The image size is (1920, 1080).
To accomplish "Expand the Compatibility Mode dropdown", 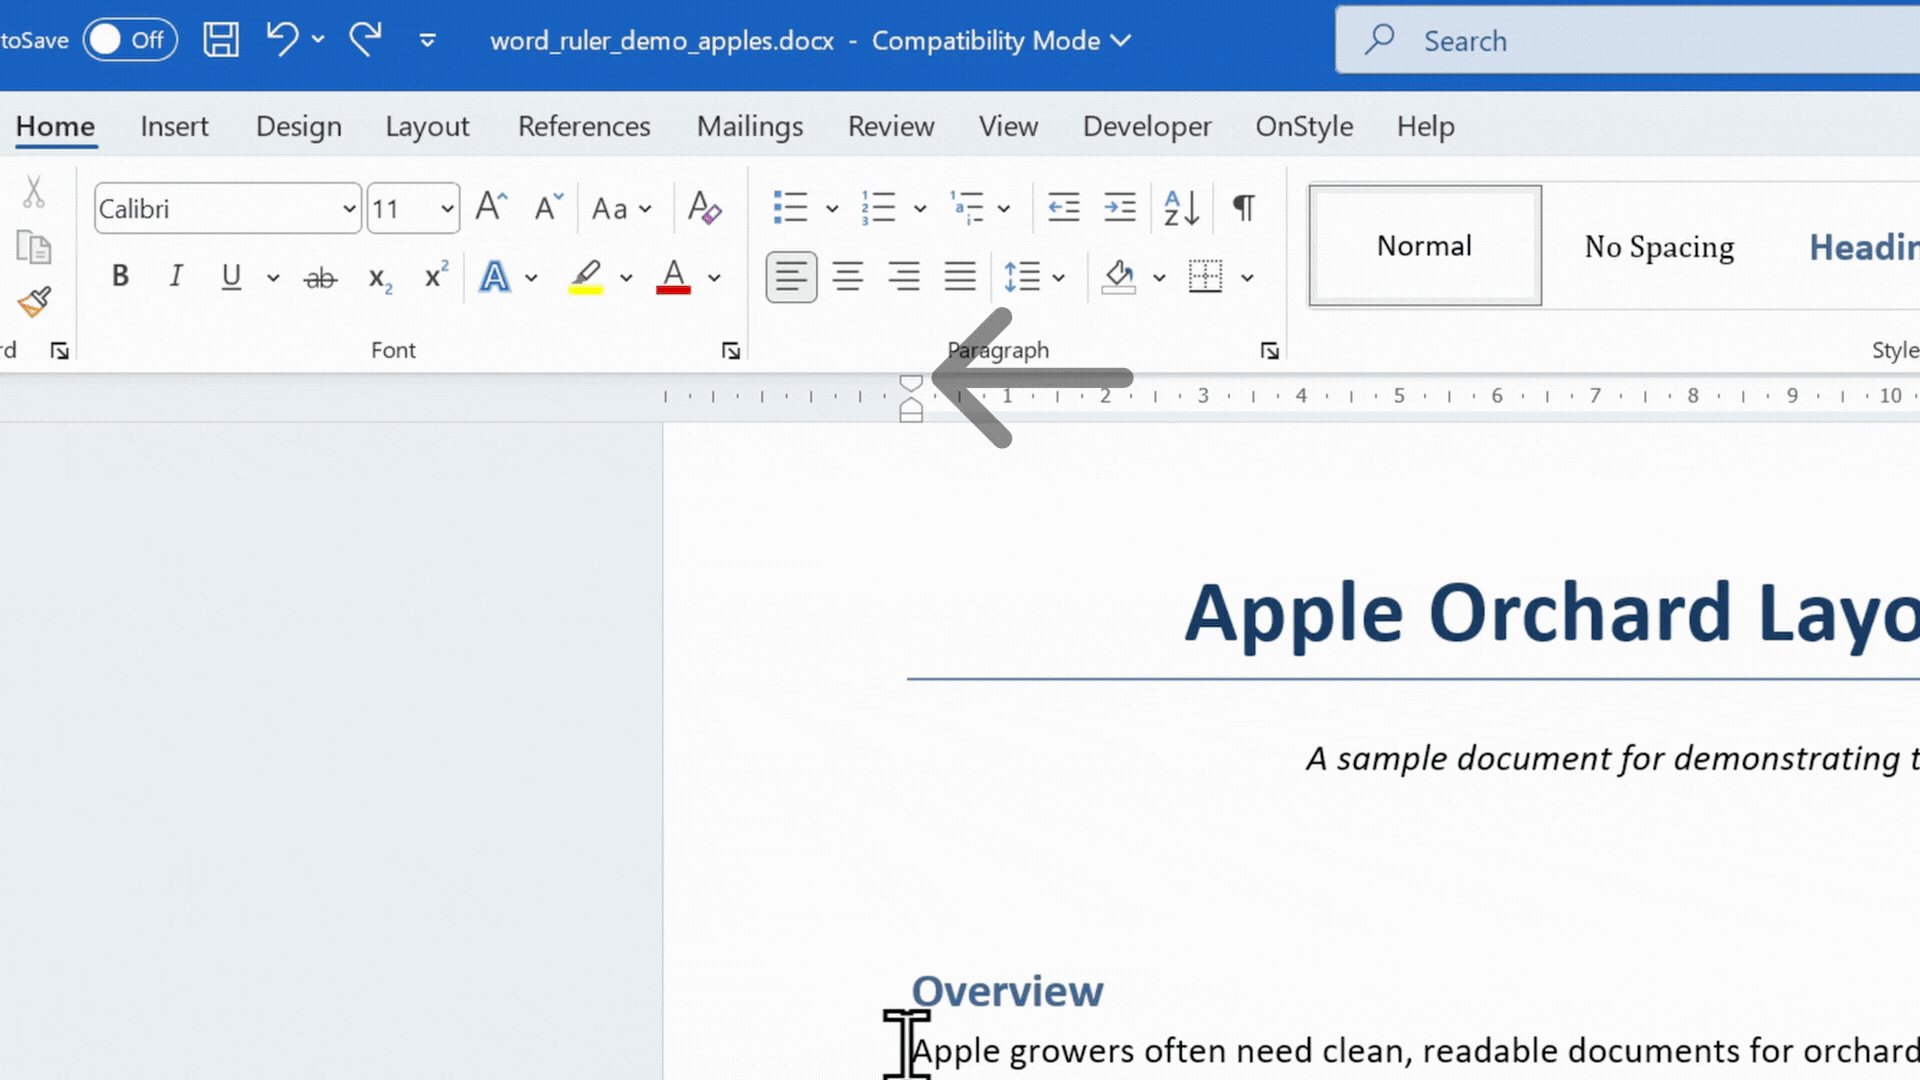I will (1121, 41).
